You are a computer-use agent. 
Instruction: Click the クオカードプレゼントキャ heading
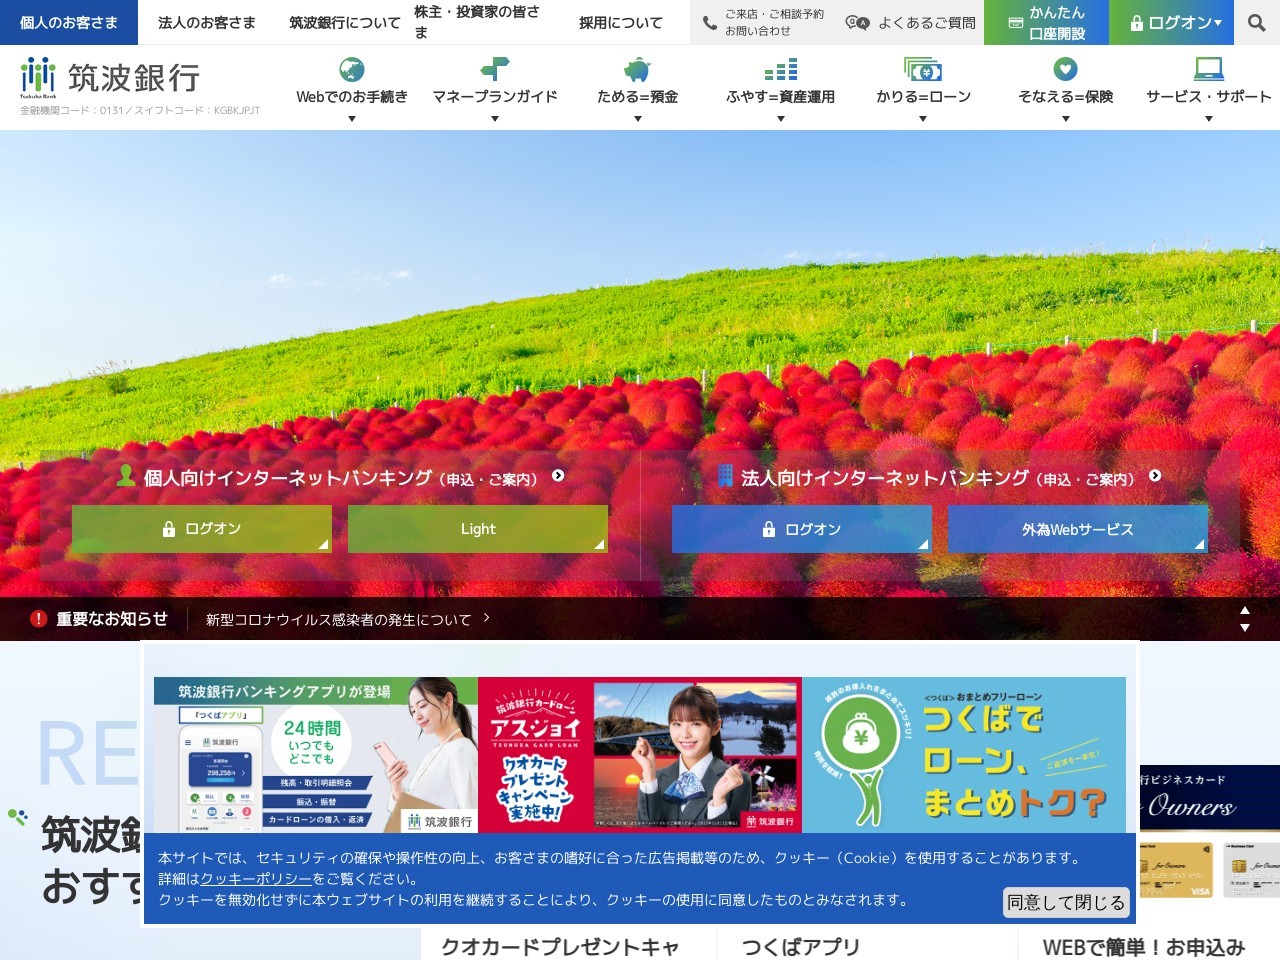tap(560, 946)
